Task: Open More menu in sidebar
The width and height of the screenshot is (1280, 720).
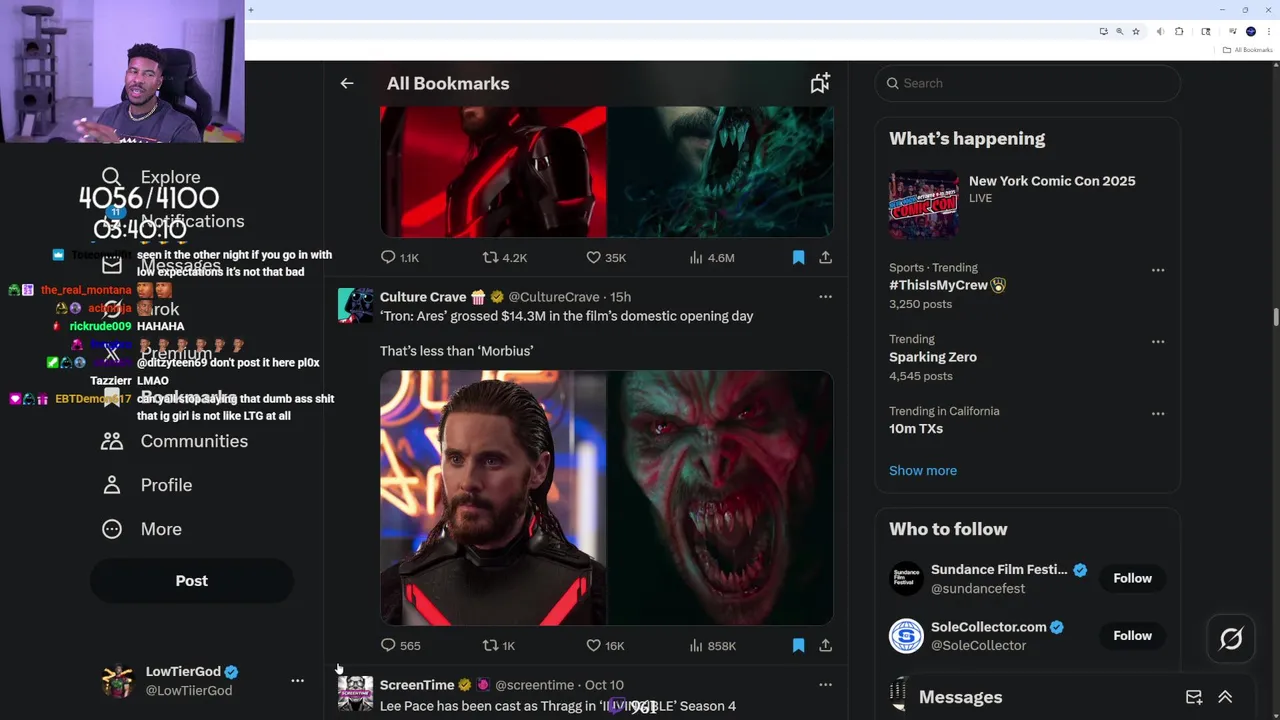Action: 142,529
